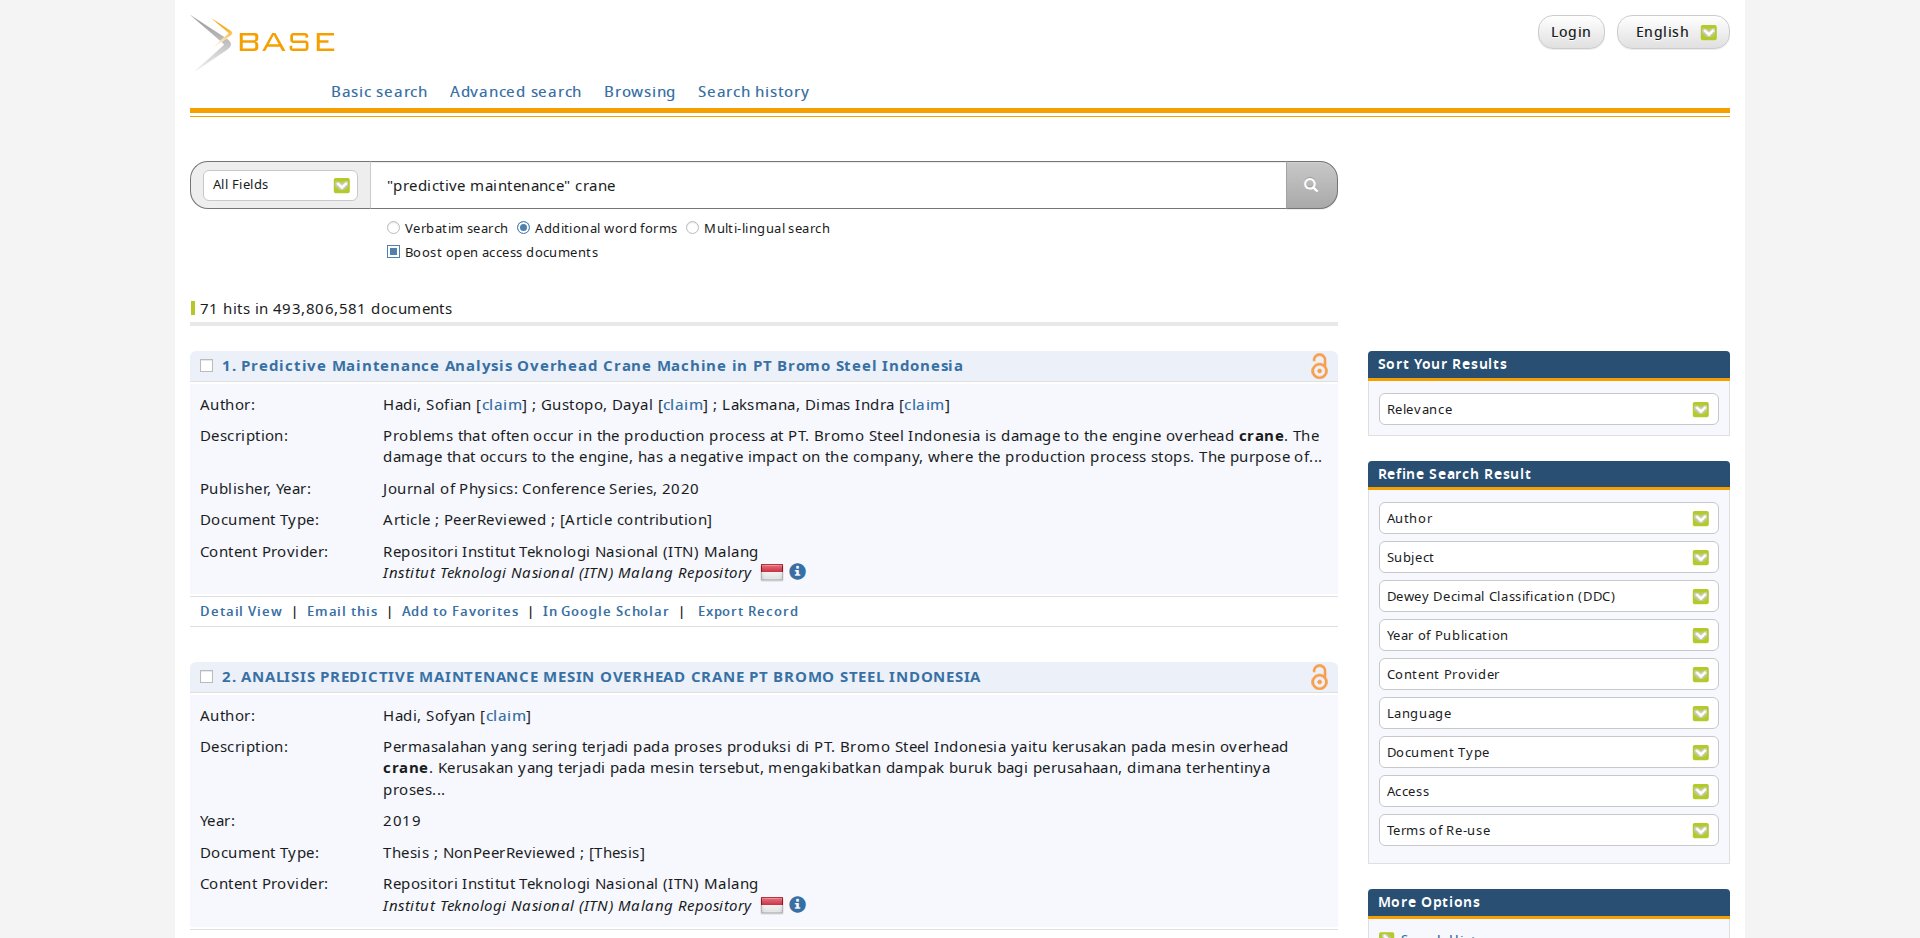Click Add to Favorites for result 1
The height and width of the screenshot is (938, 1920).
460,611
